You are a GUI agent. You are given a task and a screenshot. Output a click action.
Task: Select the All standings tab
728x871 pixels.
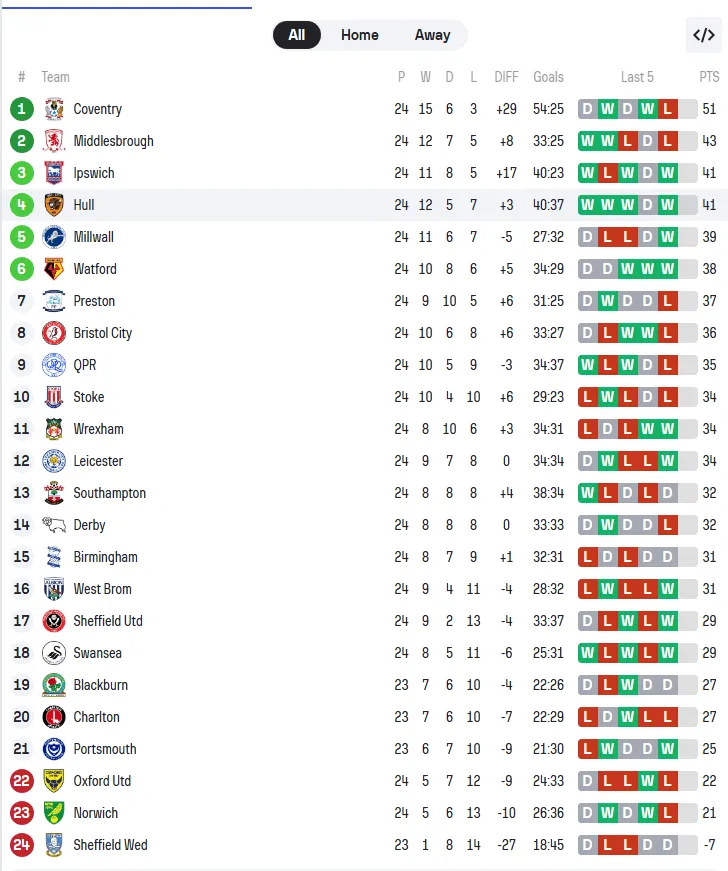(297, 35)
